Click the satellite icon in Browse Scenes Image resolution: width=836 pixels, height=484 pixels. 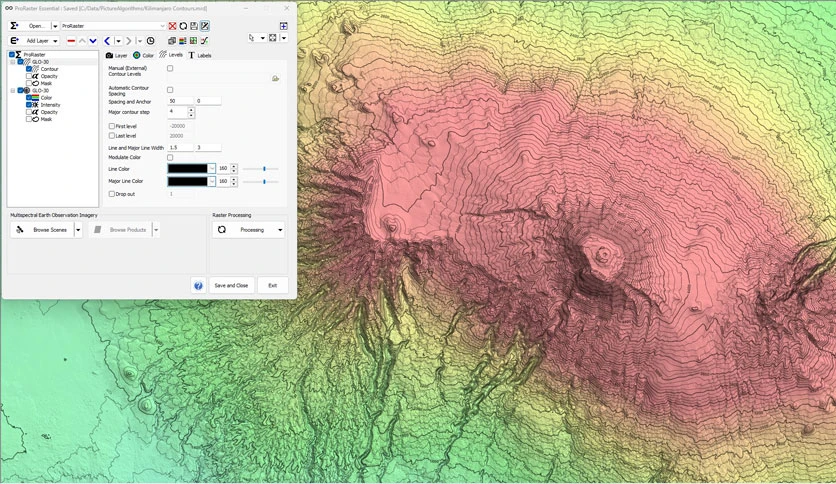click(x=20, y=230)
